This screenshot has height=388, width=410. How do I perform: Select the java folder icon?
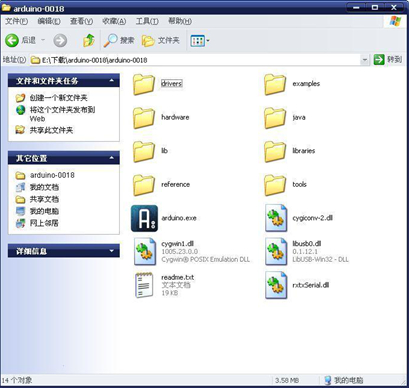[275, 118]
